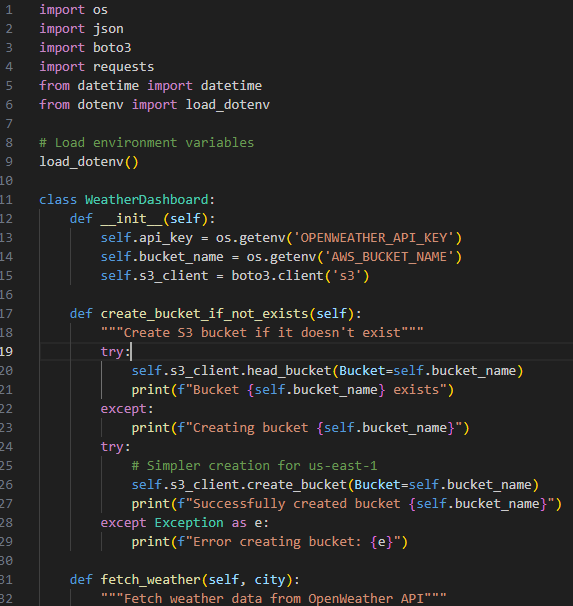The image size is (573, 606).
Task: Place cursor on 'import boto3' line
Action: pyautogui.click(x=85, y=48)
